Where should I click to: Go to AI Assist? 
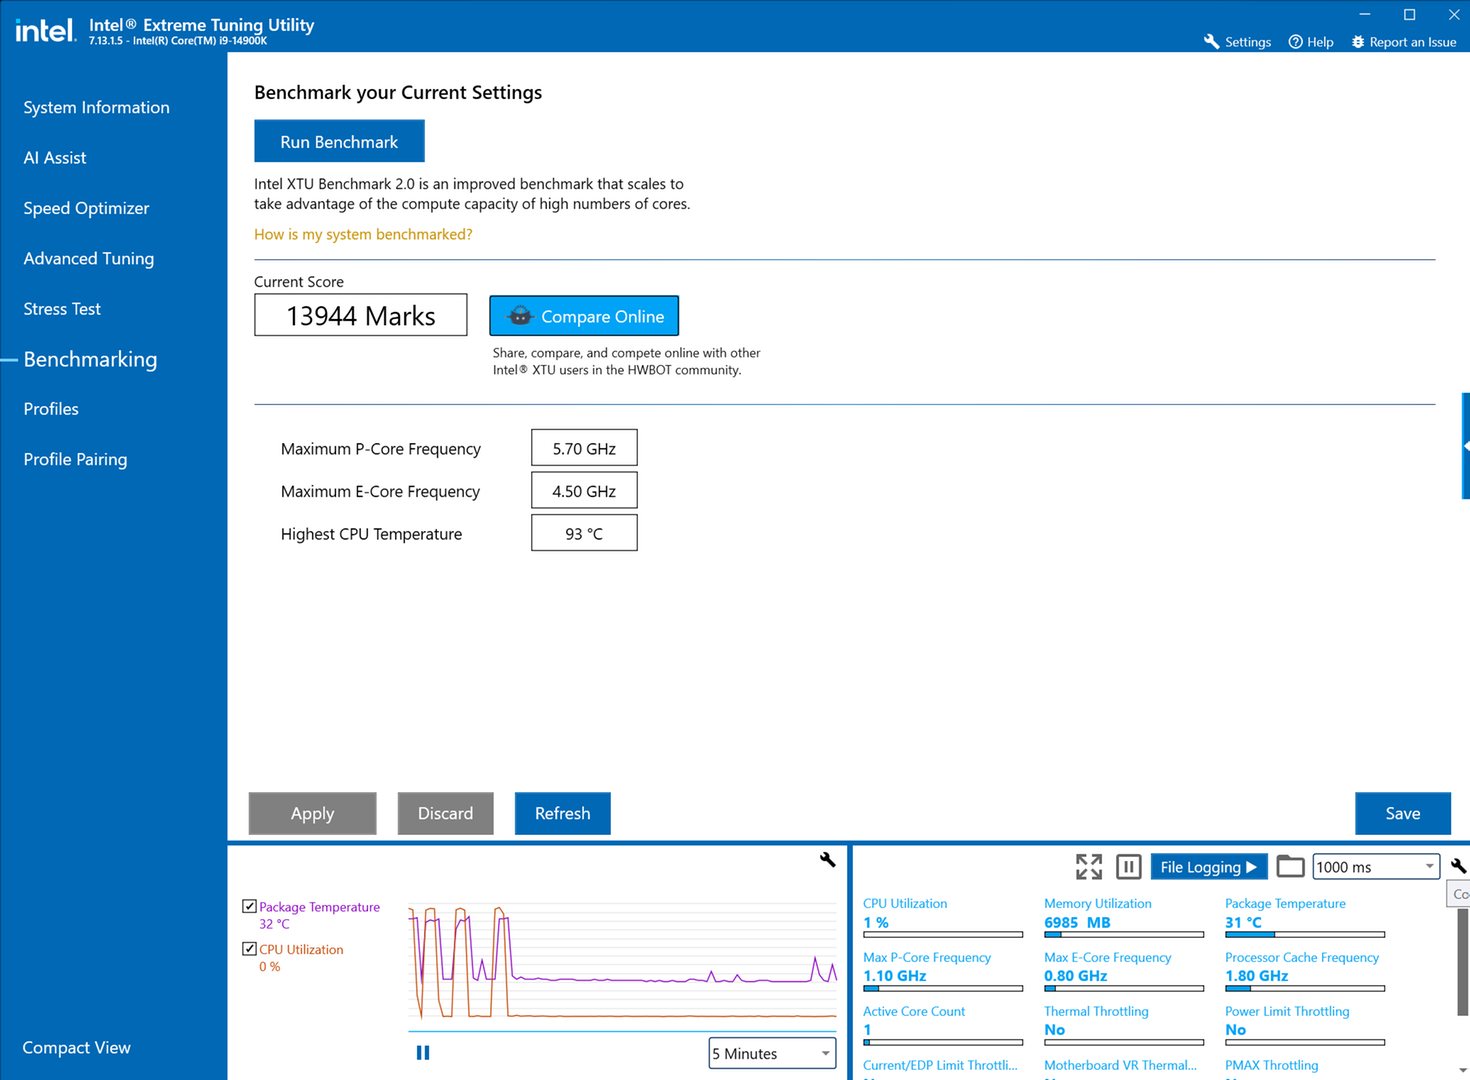(55, 158)
